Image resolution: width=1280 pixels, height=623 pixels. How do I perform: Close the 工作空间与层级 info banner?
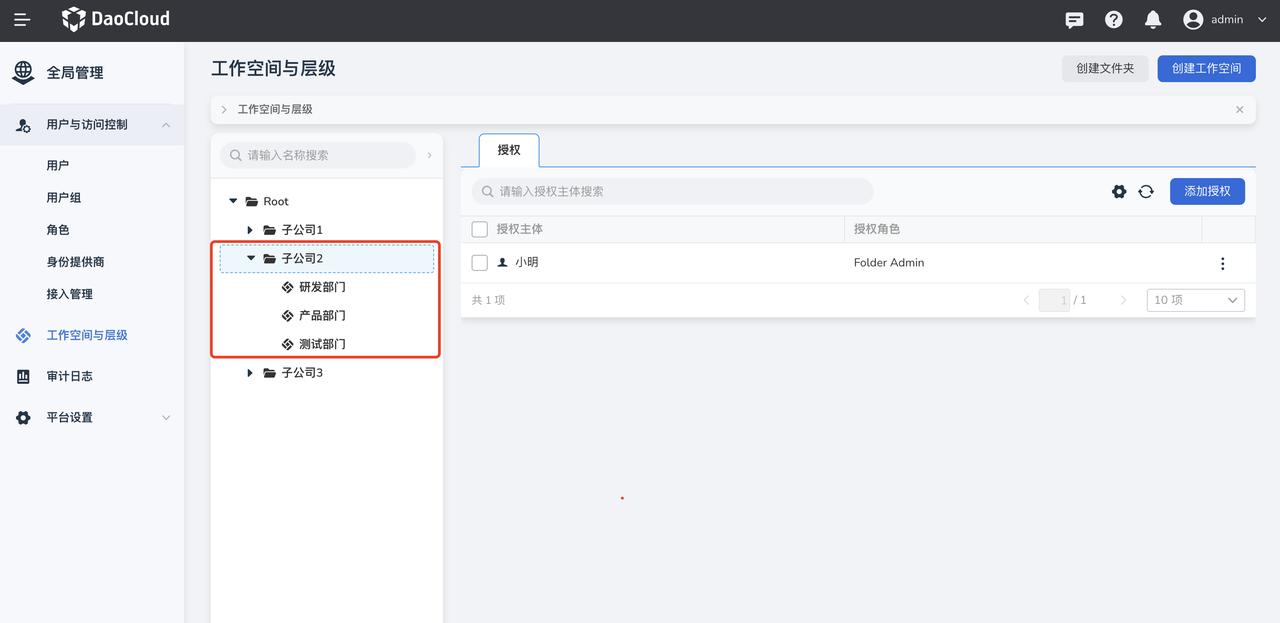[1240, 109]
